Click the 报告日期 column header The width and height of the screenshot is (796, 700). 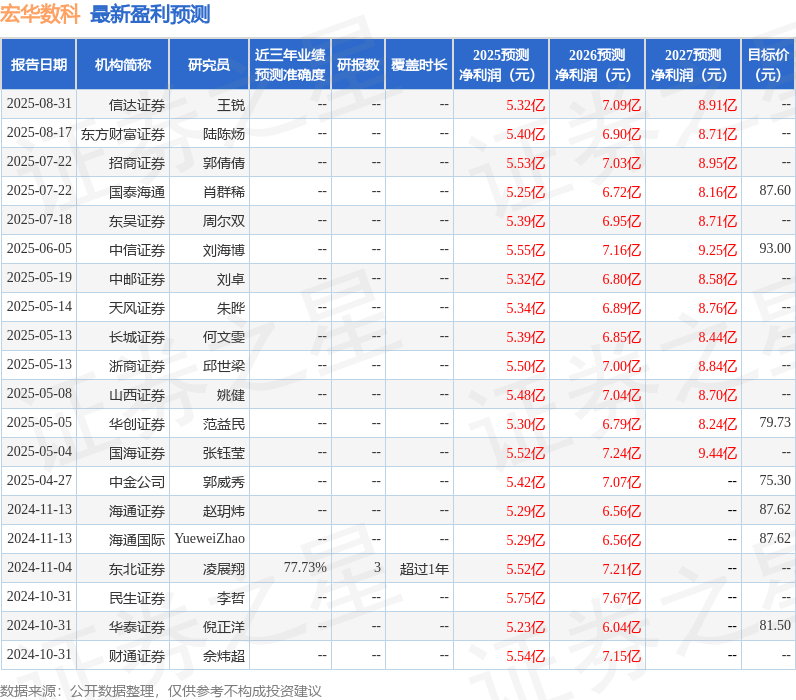click(39, 65)
